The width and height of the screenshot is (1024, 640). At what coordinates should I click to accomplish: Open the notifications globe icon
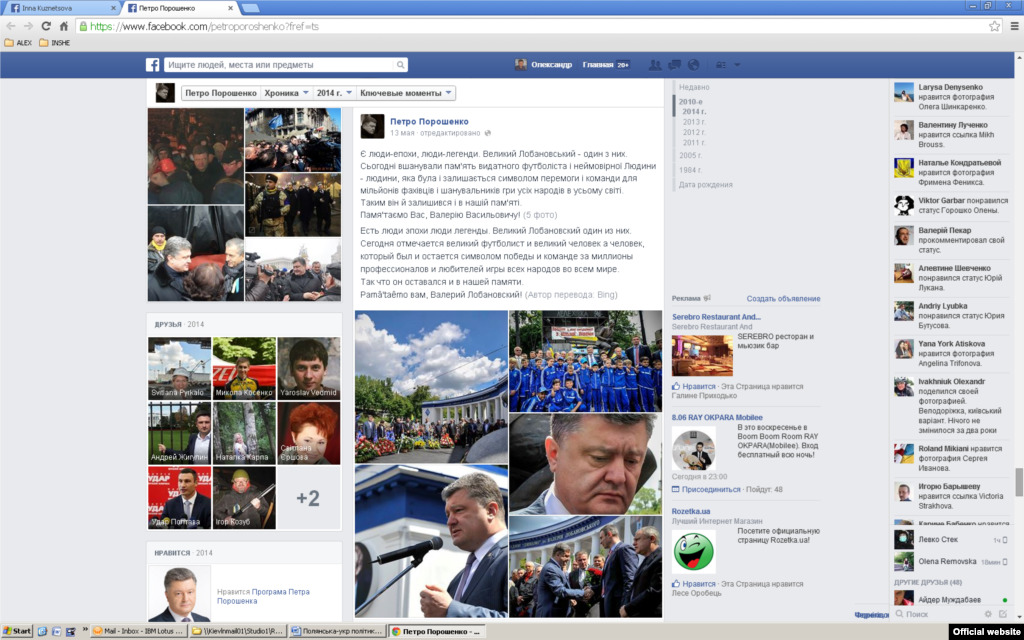click(693, 65)
